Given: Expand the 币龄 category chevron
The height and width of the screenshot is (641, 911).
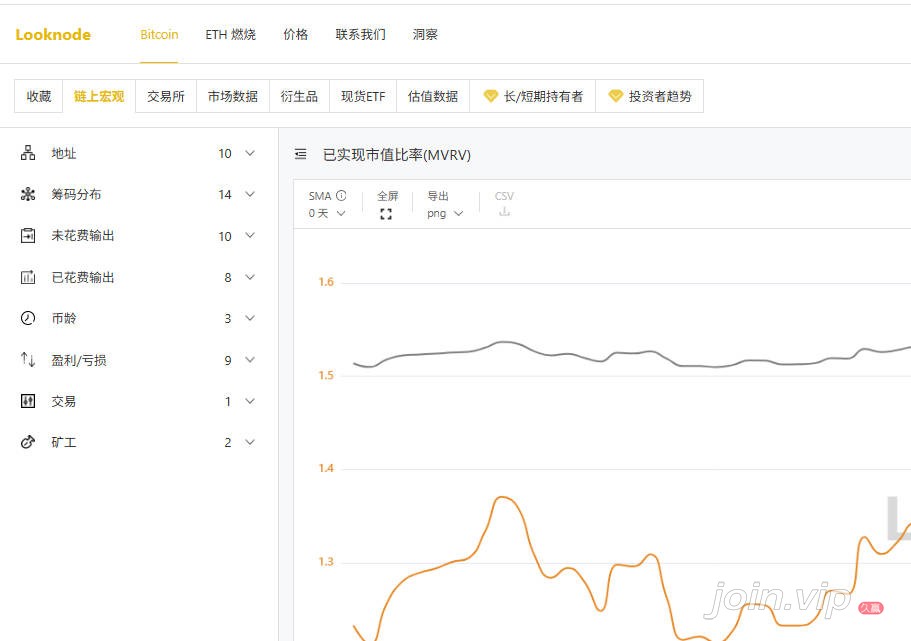Looking at the screenshot, I should pos(250,318).
